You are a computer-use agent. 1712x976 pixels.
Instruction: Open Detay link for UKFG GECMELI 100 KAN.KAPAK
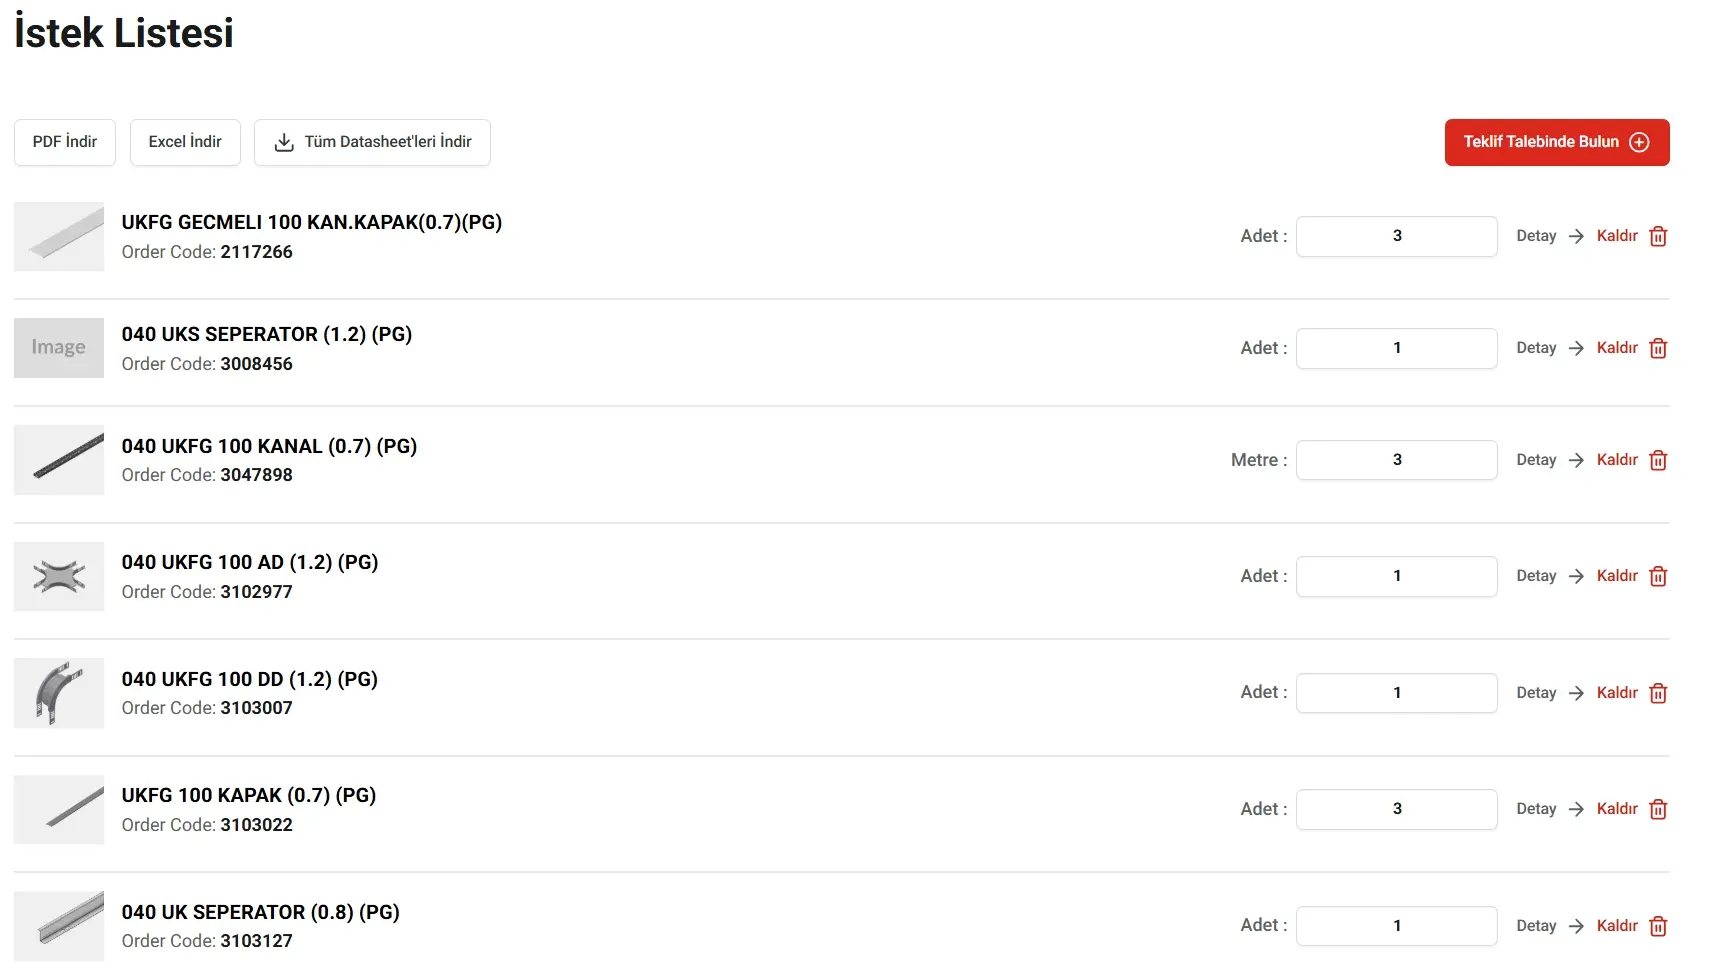(x=1536, y=236)
